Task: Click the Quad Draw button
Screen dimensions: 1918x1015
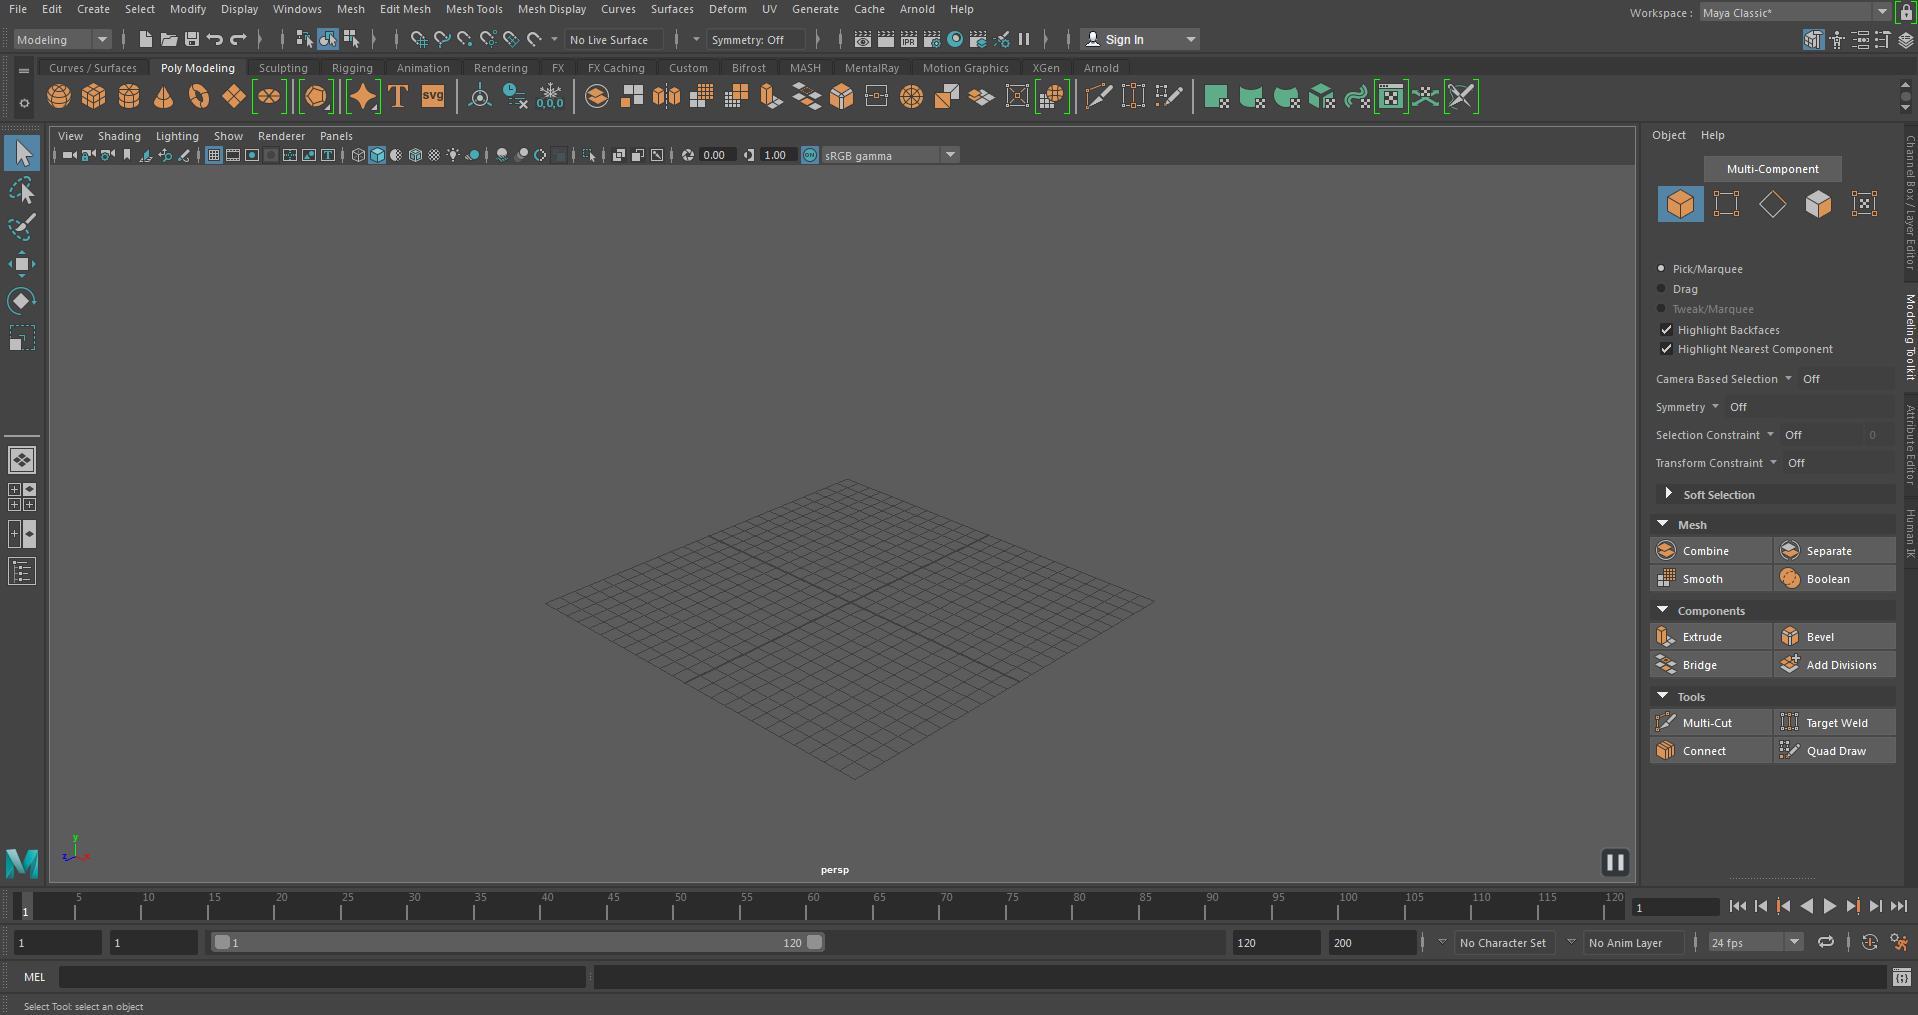Action: pos(1835,751)
